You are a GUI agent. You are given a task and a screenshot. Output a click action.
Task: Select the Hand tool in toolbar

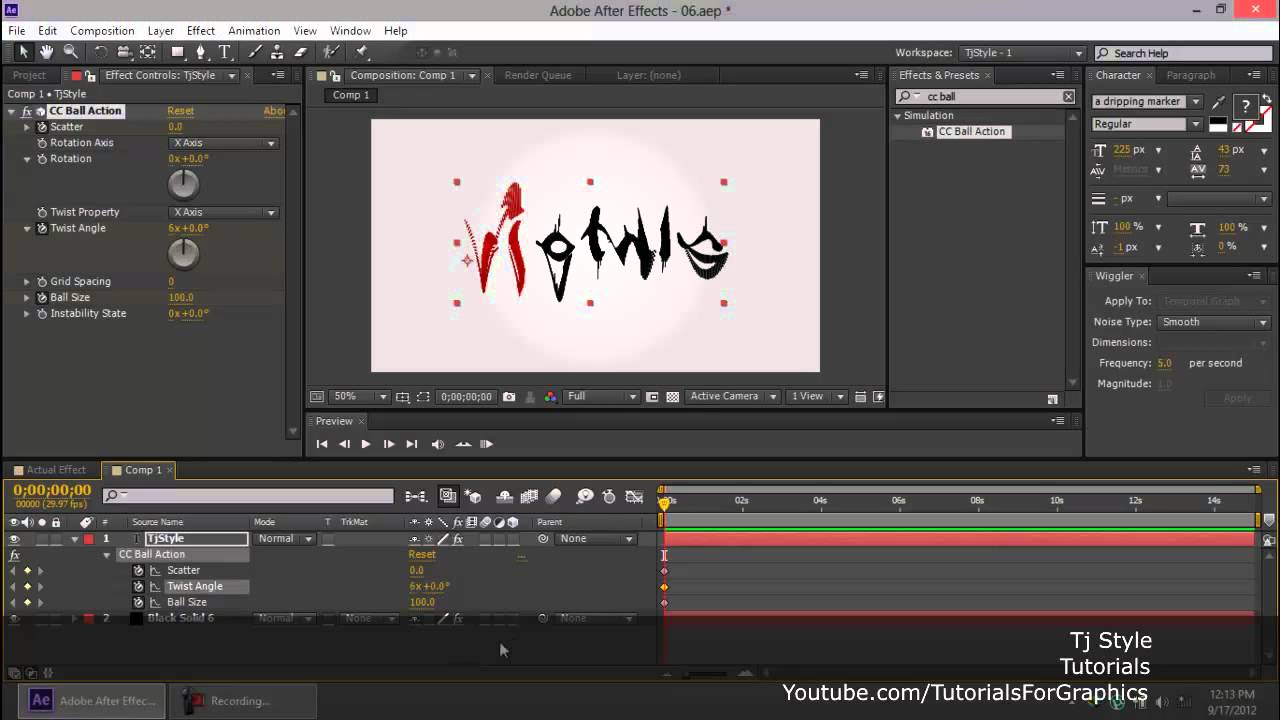[x=46, y=53]
